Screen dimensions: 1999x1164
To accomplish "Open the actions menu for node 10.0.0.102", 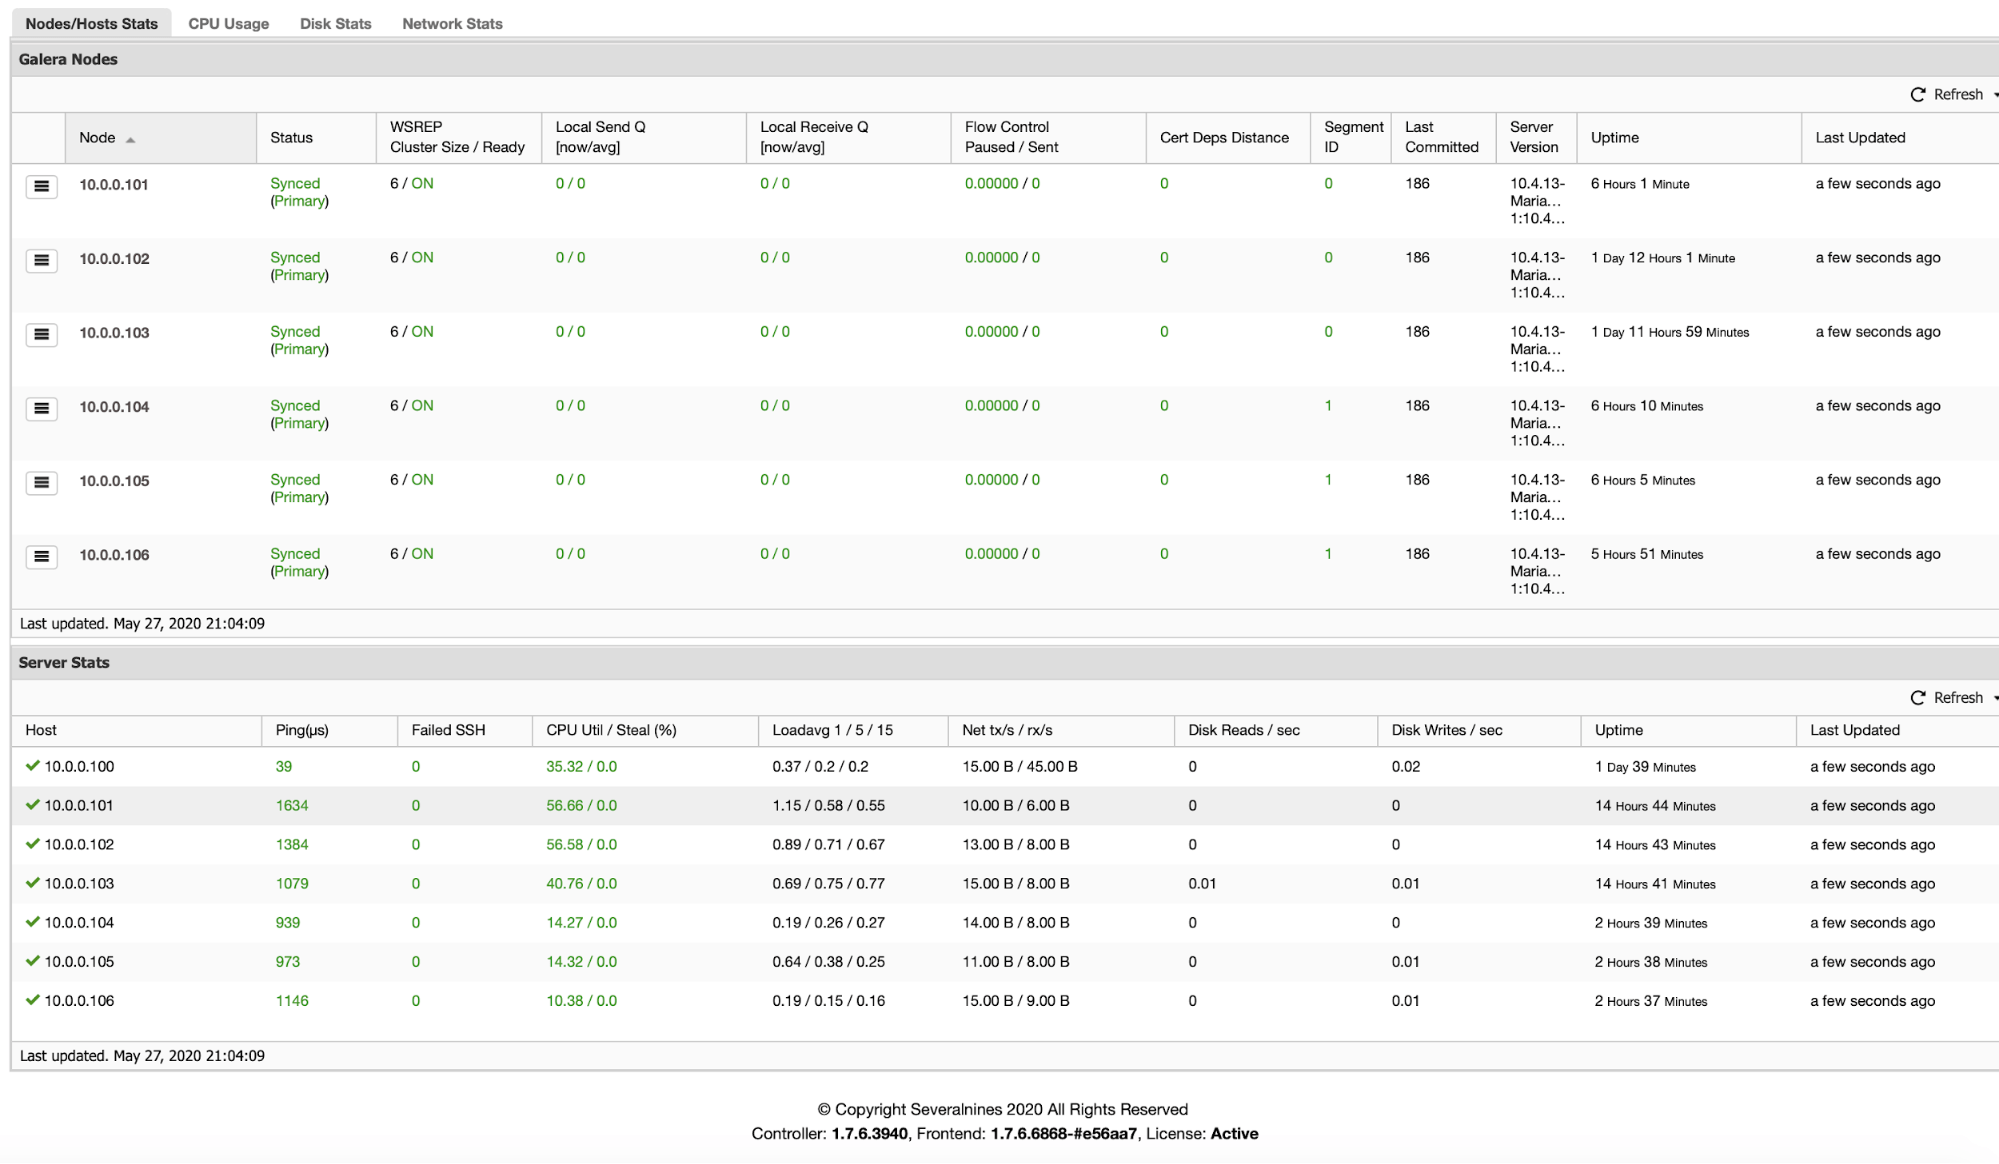I will [41, 260].
